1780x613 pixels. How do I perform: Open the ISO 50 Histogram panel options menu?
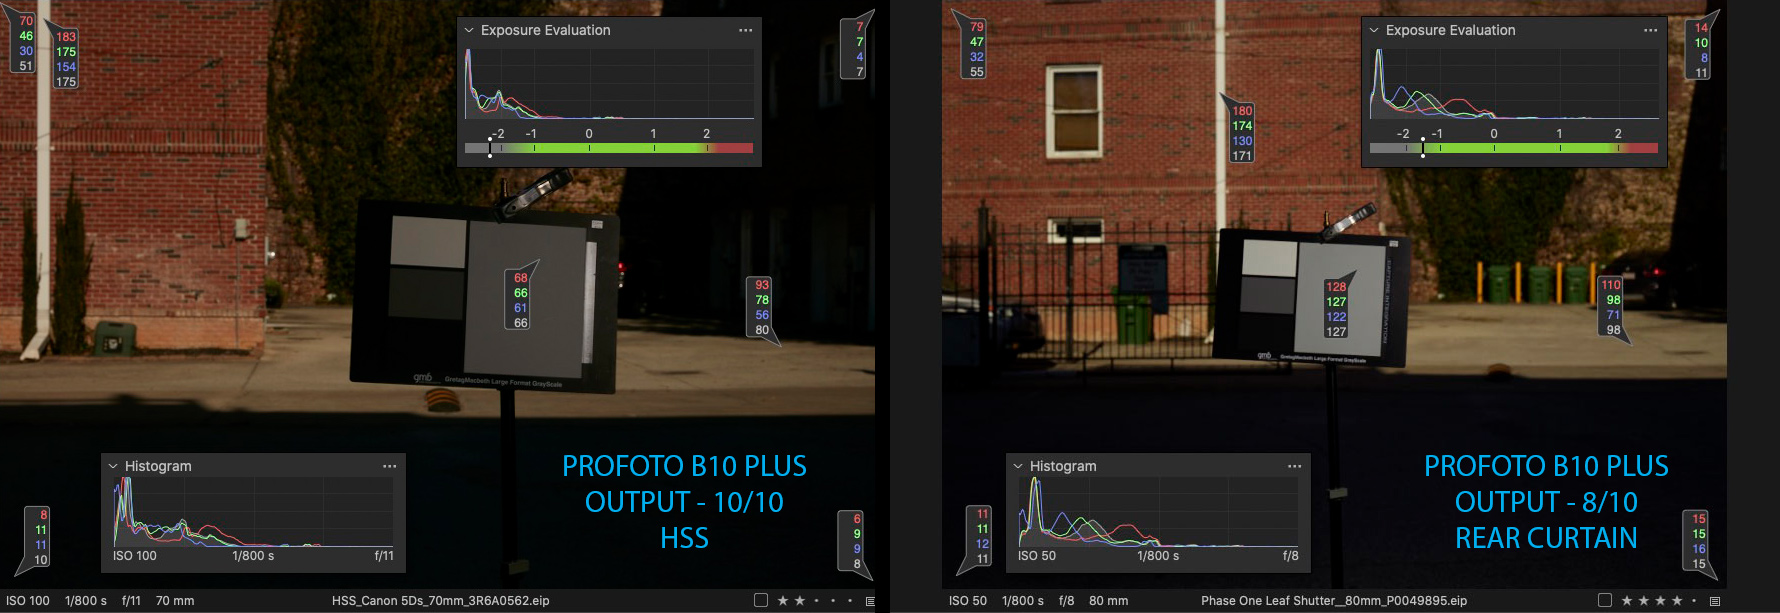[1294, 466]
